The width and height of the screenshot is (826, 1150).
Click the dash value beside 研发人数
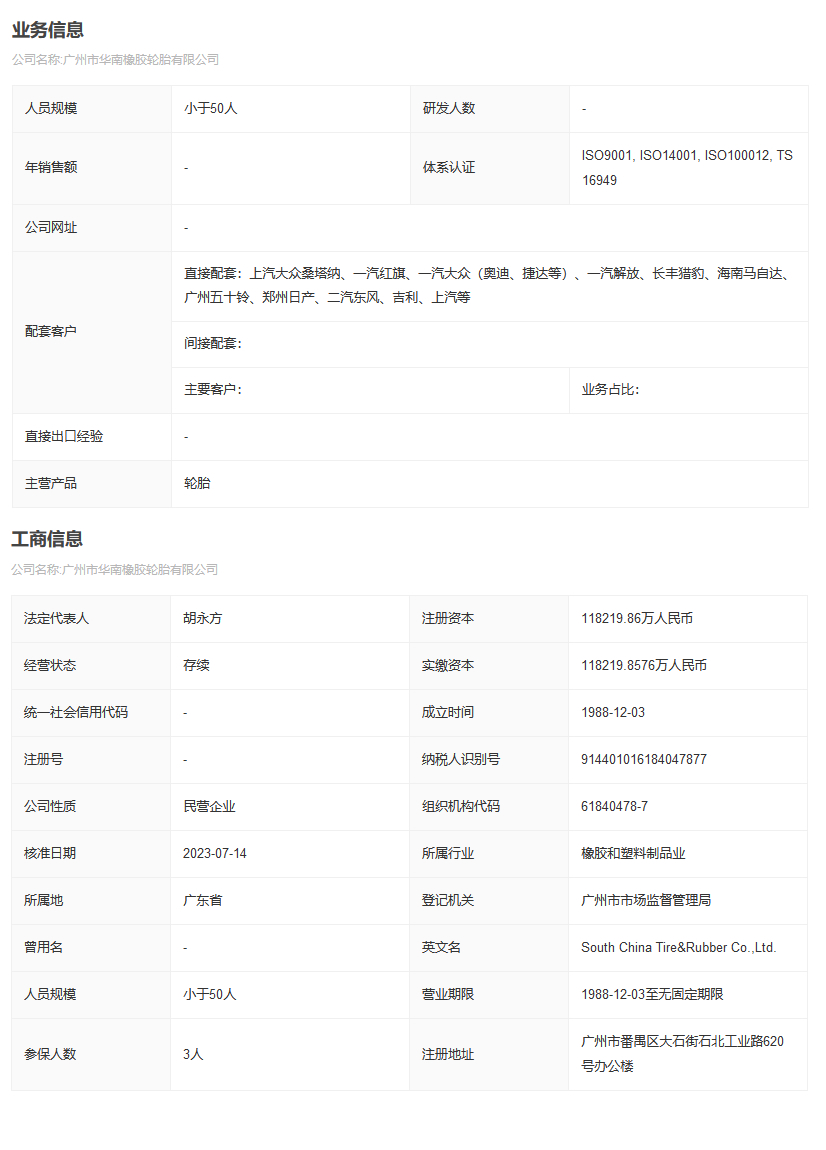[x=584, y=109]
